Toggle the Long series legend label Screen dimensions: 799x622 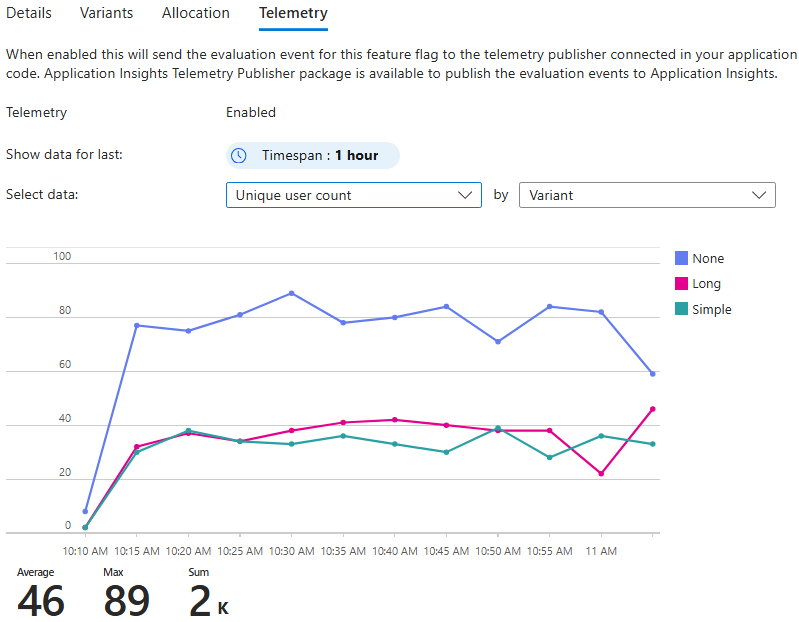706,284
